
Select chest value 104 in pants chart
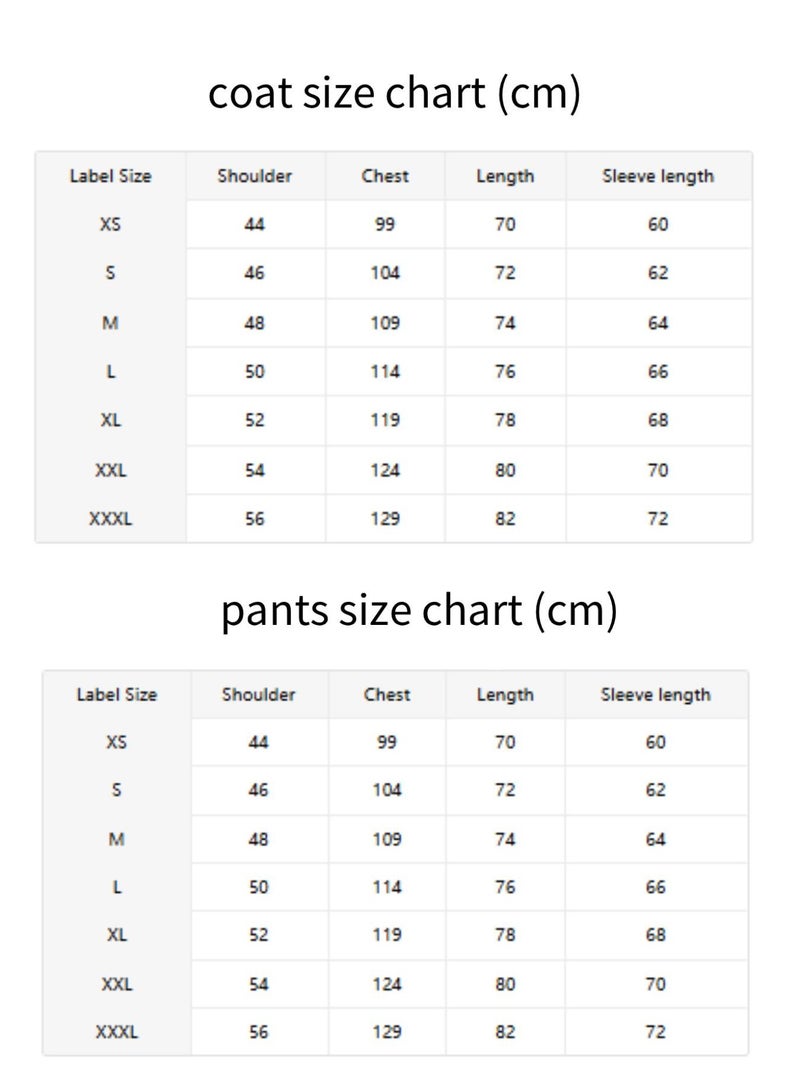click(387, 790)
